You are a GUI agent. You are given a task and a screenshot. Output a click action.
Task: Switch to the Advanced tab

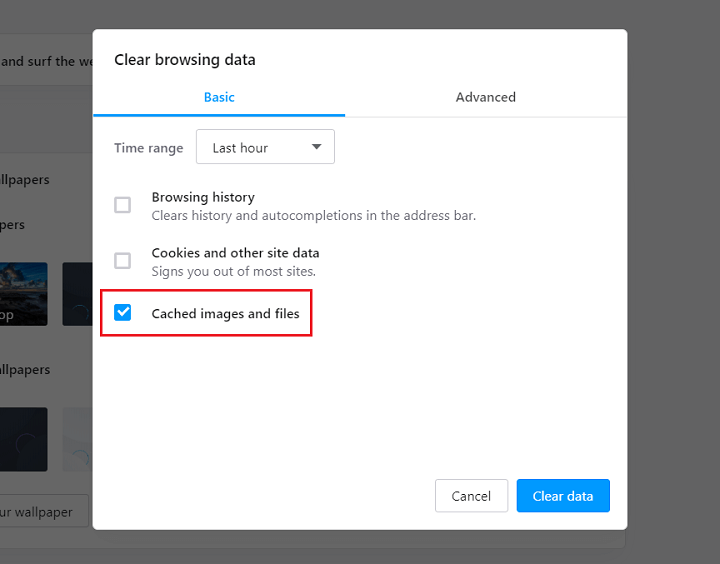click(486, 97)
